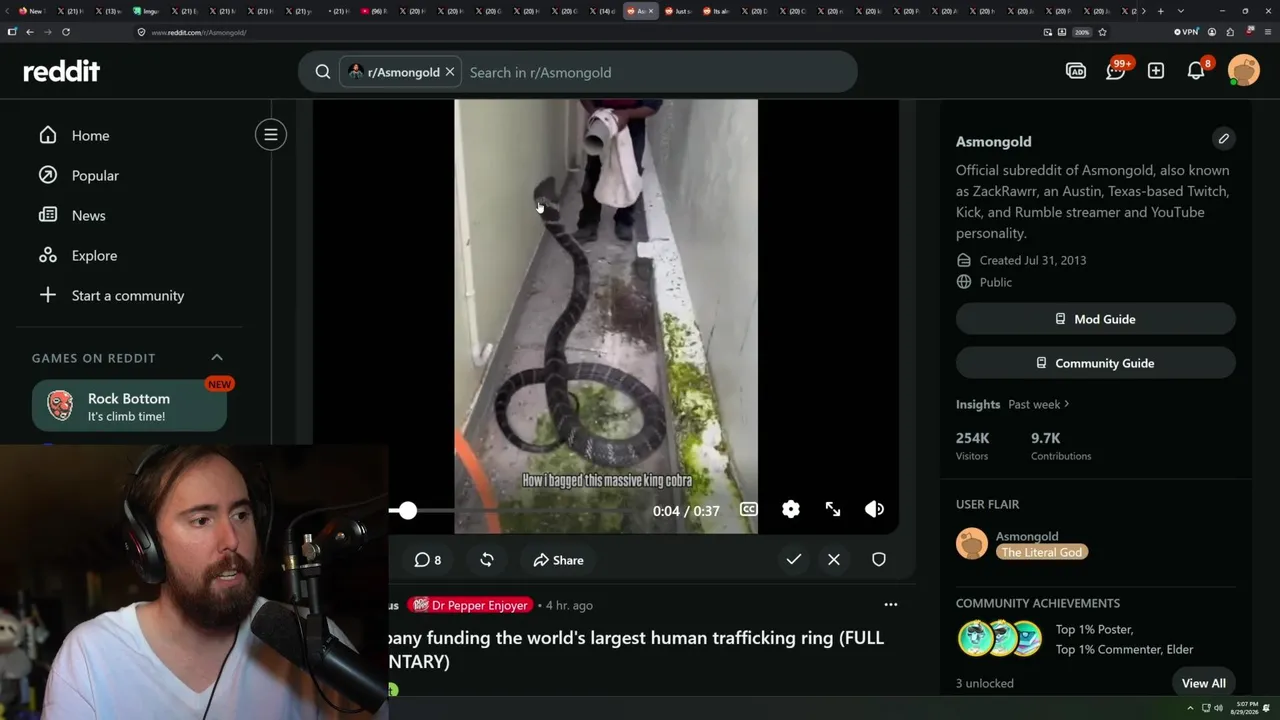Image resolution: width=1280 pixels, height=720 pixels.
Task: Reload the Reddit page
Action: point(66,32)
